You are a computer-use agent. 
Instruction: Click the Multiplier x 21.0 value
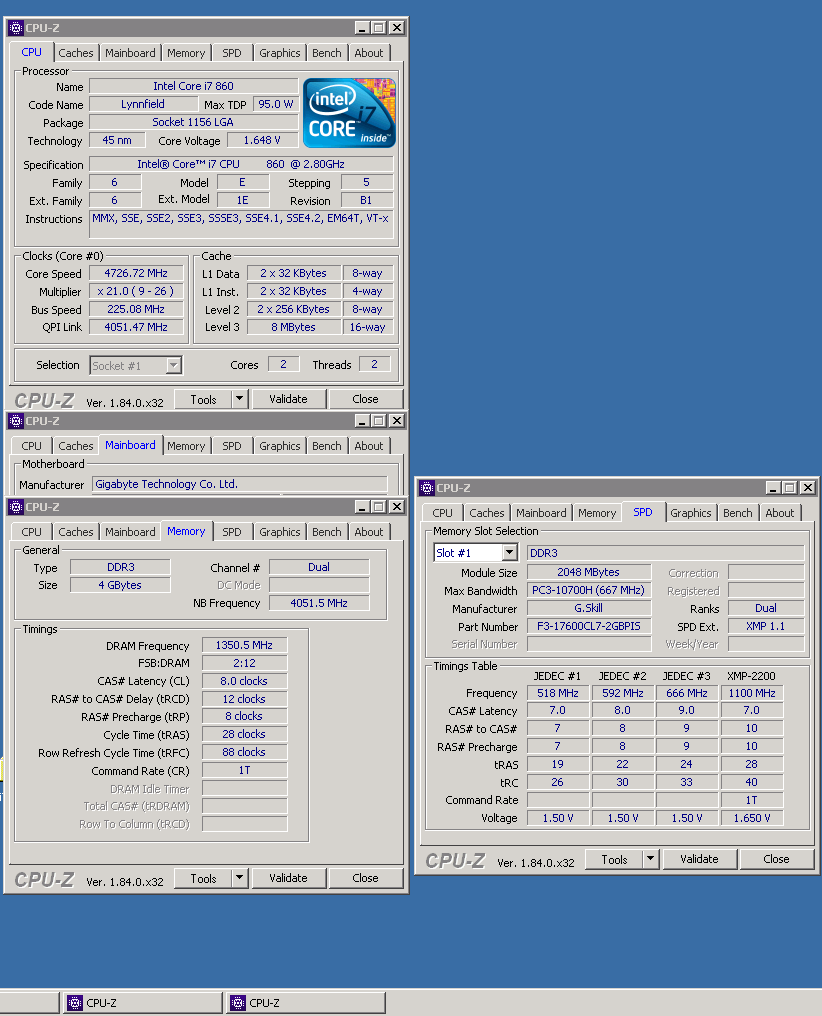tap(136, 292)
